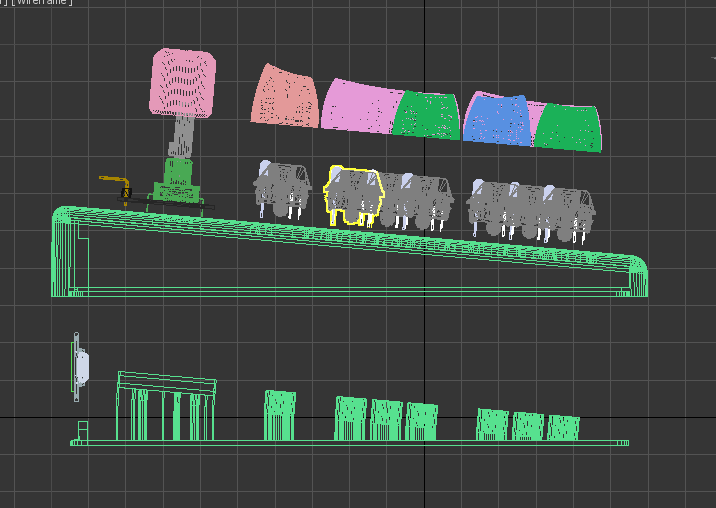This screenshot has height=508, width=716.
Task: Select the green keycap beside the large pink one
Action: 426,115
